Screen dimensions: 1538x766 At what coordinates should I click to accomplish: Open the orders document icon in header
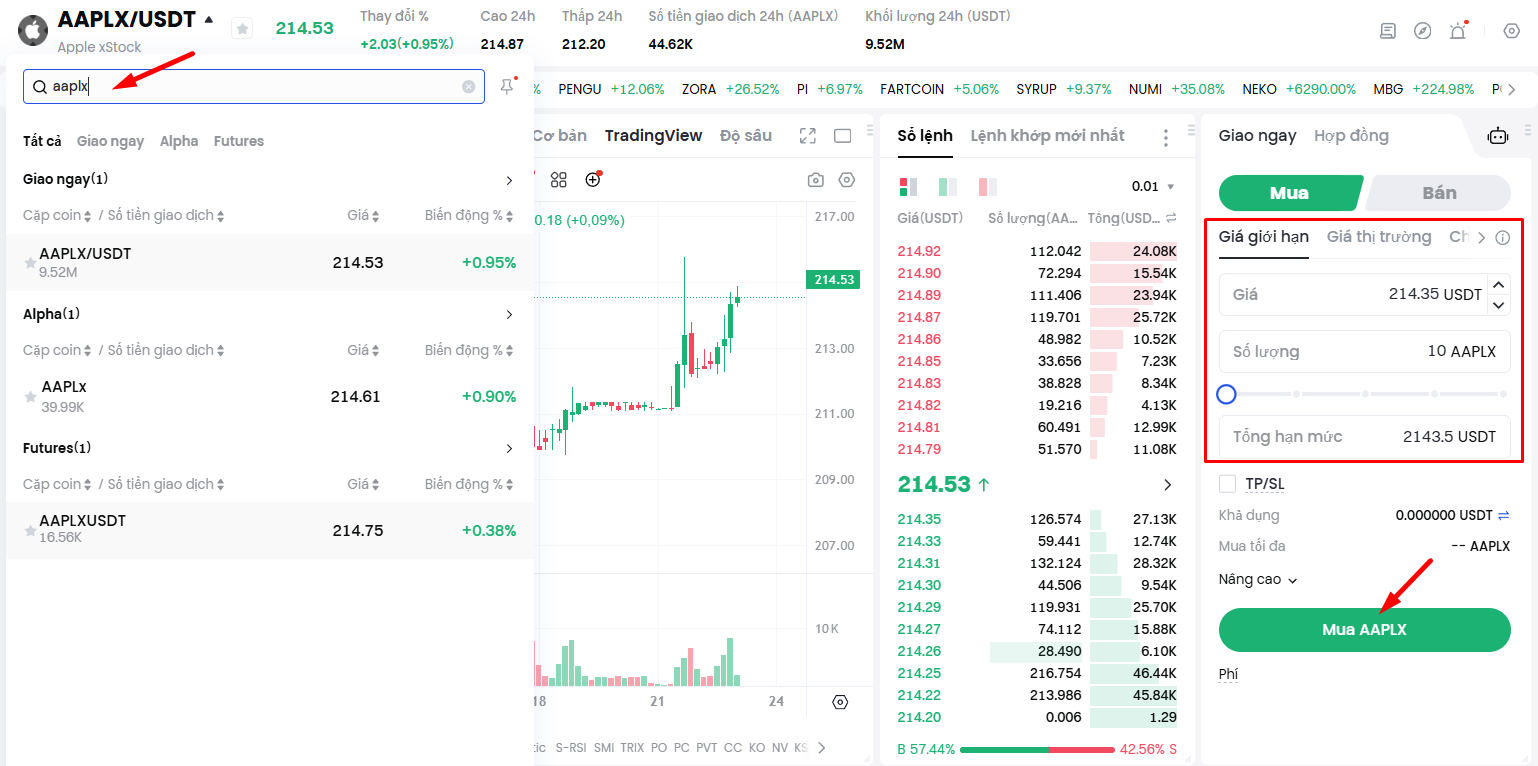(x=1387, y=31)
